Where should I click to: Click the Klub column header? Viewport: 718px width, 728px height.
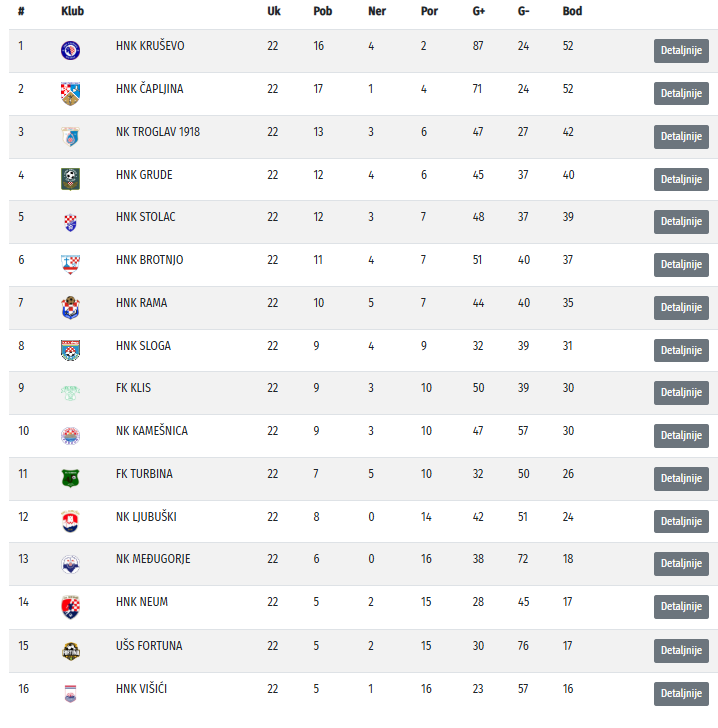click(x=73, y=12)
